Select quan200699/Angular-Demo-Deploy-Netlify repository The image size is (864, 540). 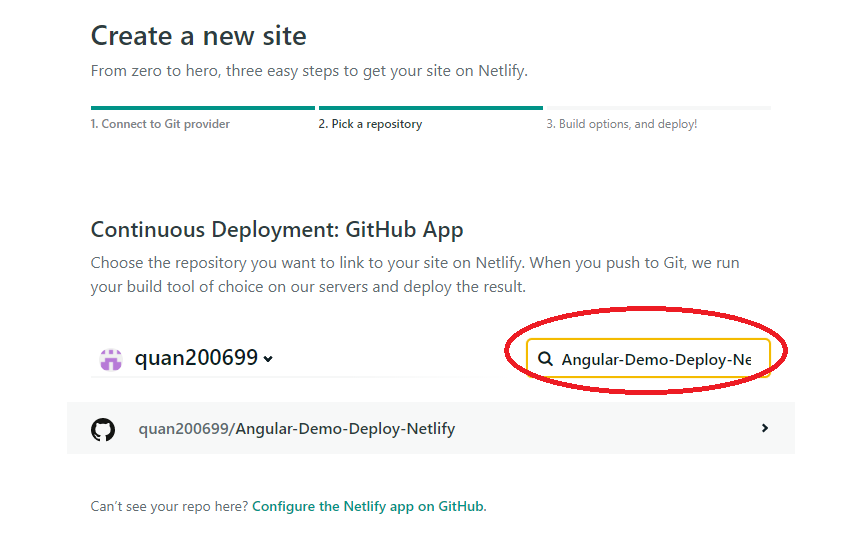pyautogui.click(x=431, y=428)
